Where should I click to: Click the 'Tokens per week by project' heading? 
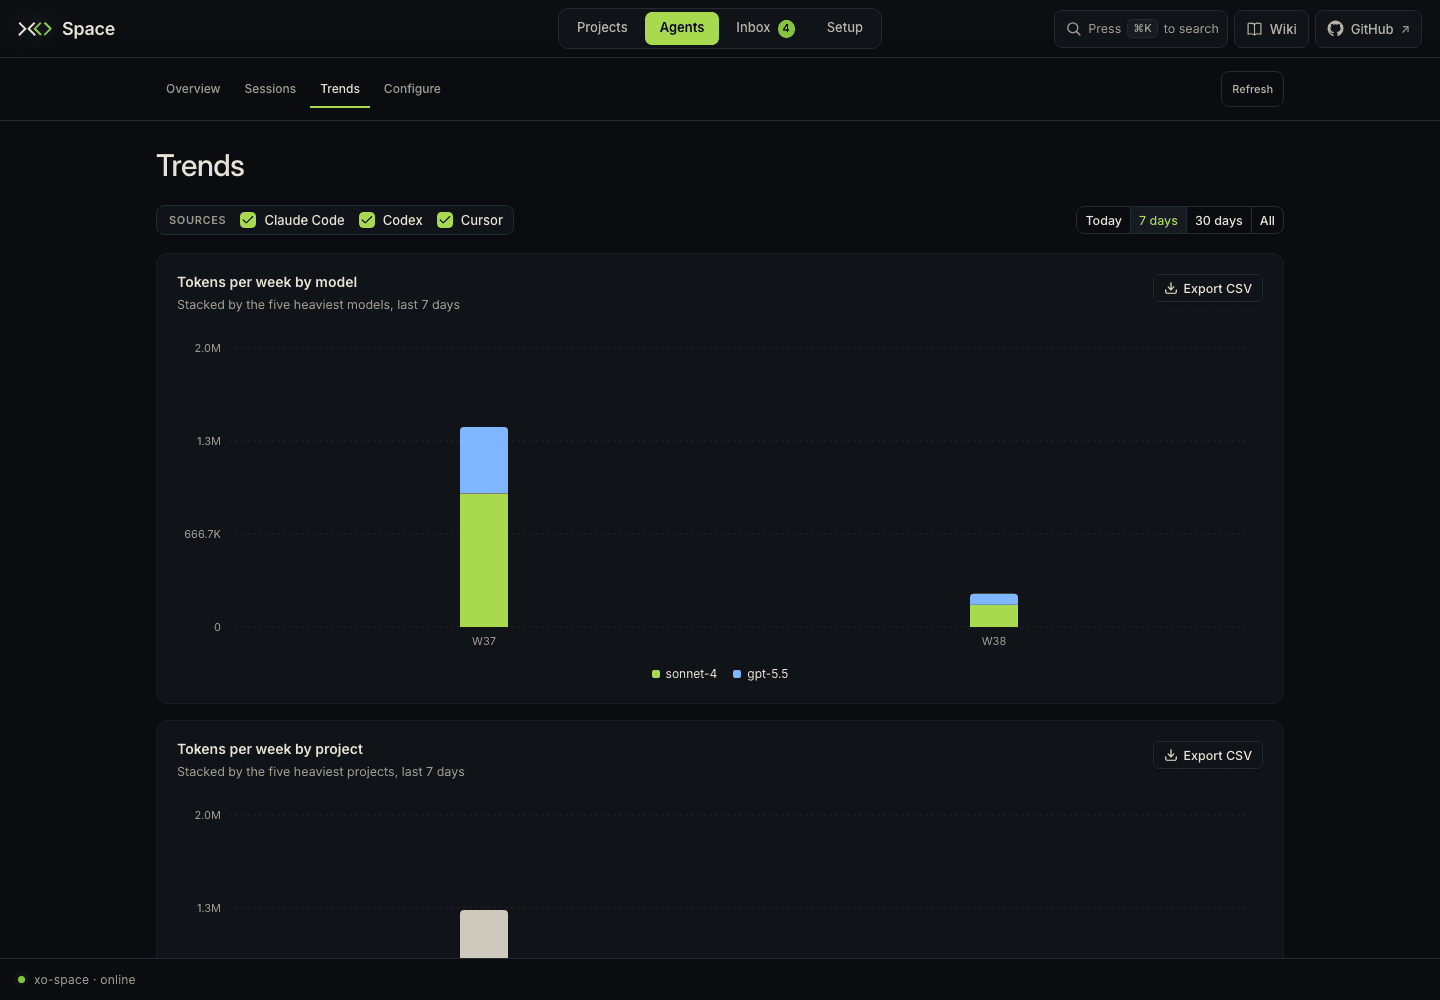tap(270, 749)
